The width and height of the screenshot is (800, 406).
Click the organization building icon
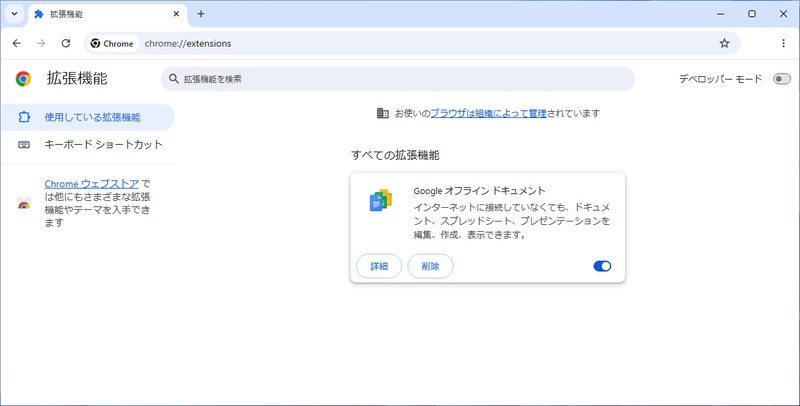tap(383, 113)
